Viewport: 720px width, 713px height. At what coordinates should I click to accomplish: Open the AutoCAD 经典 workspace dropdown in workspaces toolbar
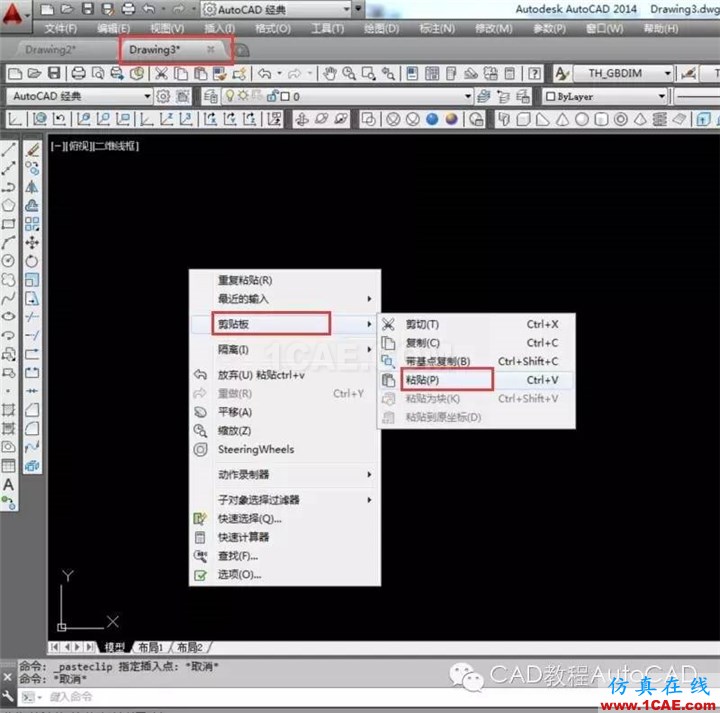pos(147,96)
